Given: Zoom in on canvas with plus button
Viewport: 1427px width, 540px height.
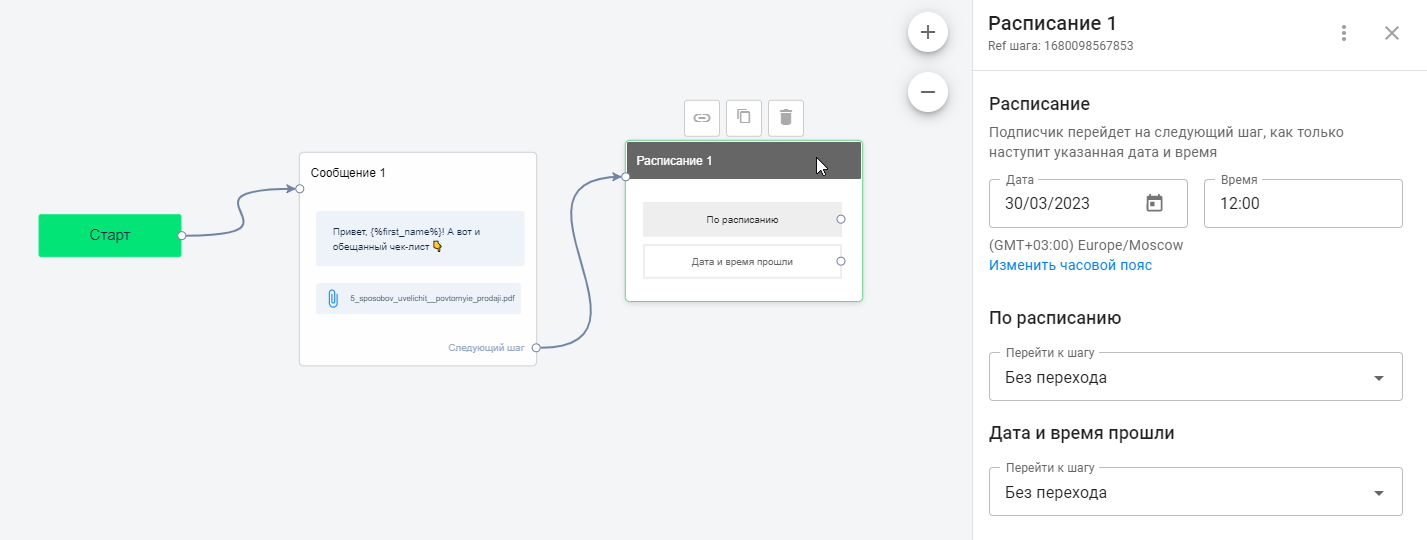Looking at the screenshot, I should [927, 32].
